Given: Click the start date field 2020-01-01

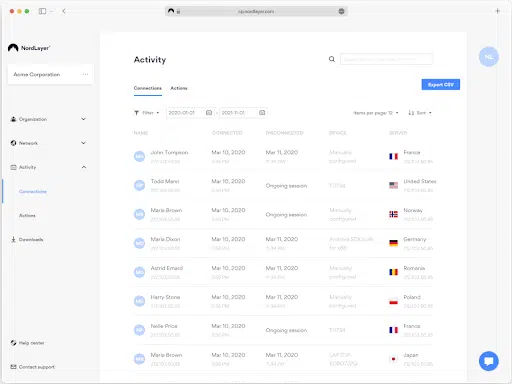Looking at the screenshot, I should [190, 113].
